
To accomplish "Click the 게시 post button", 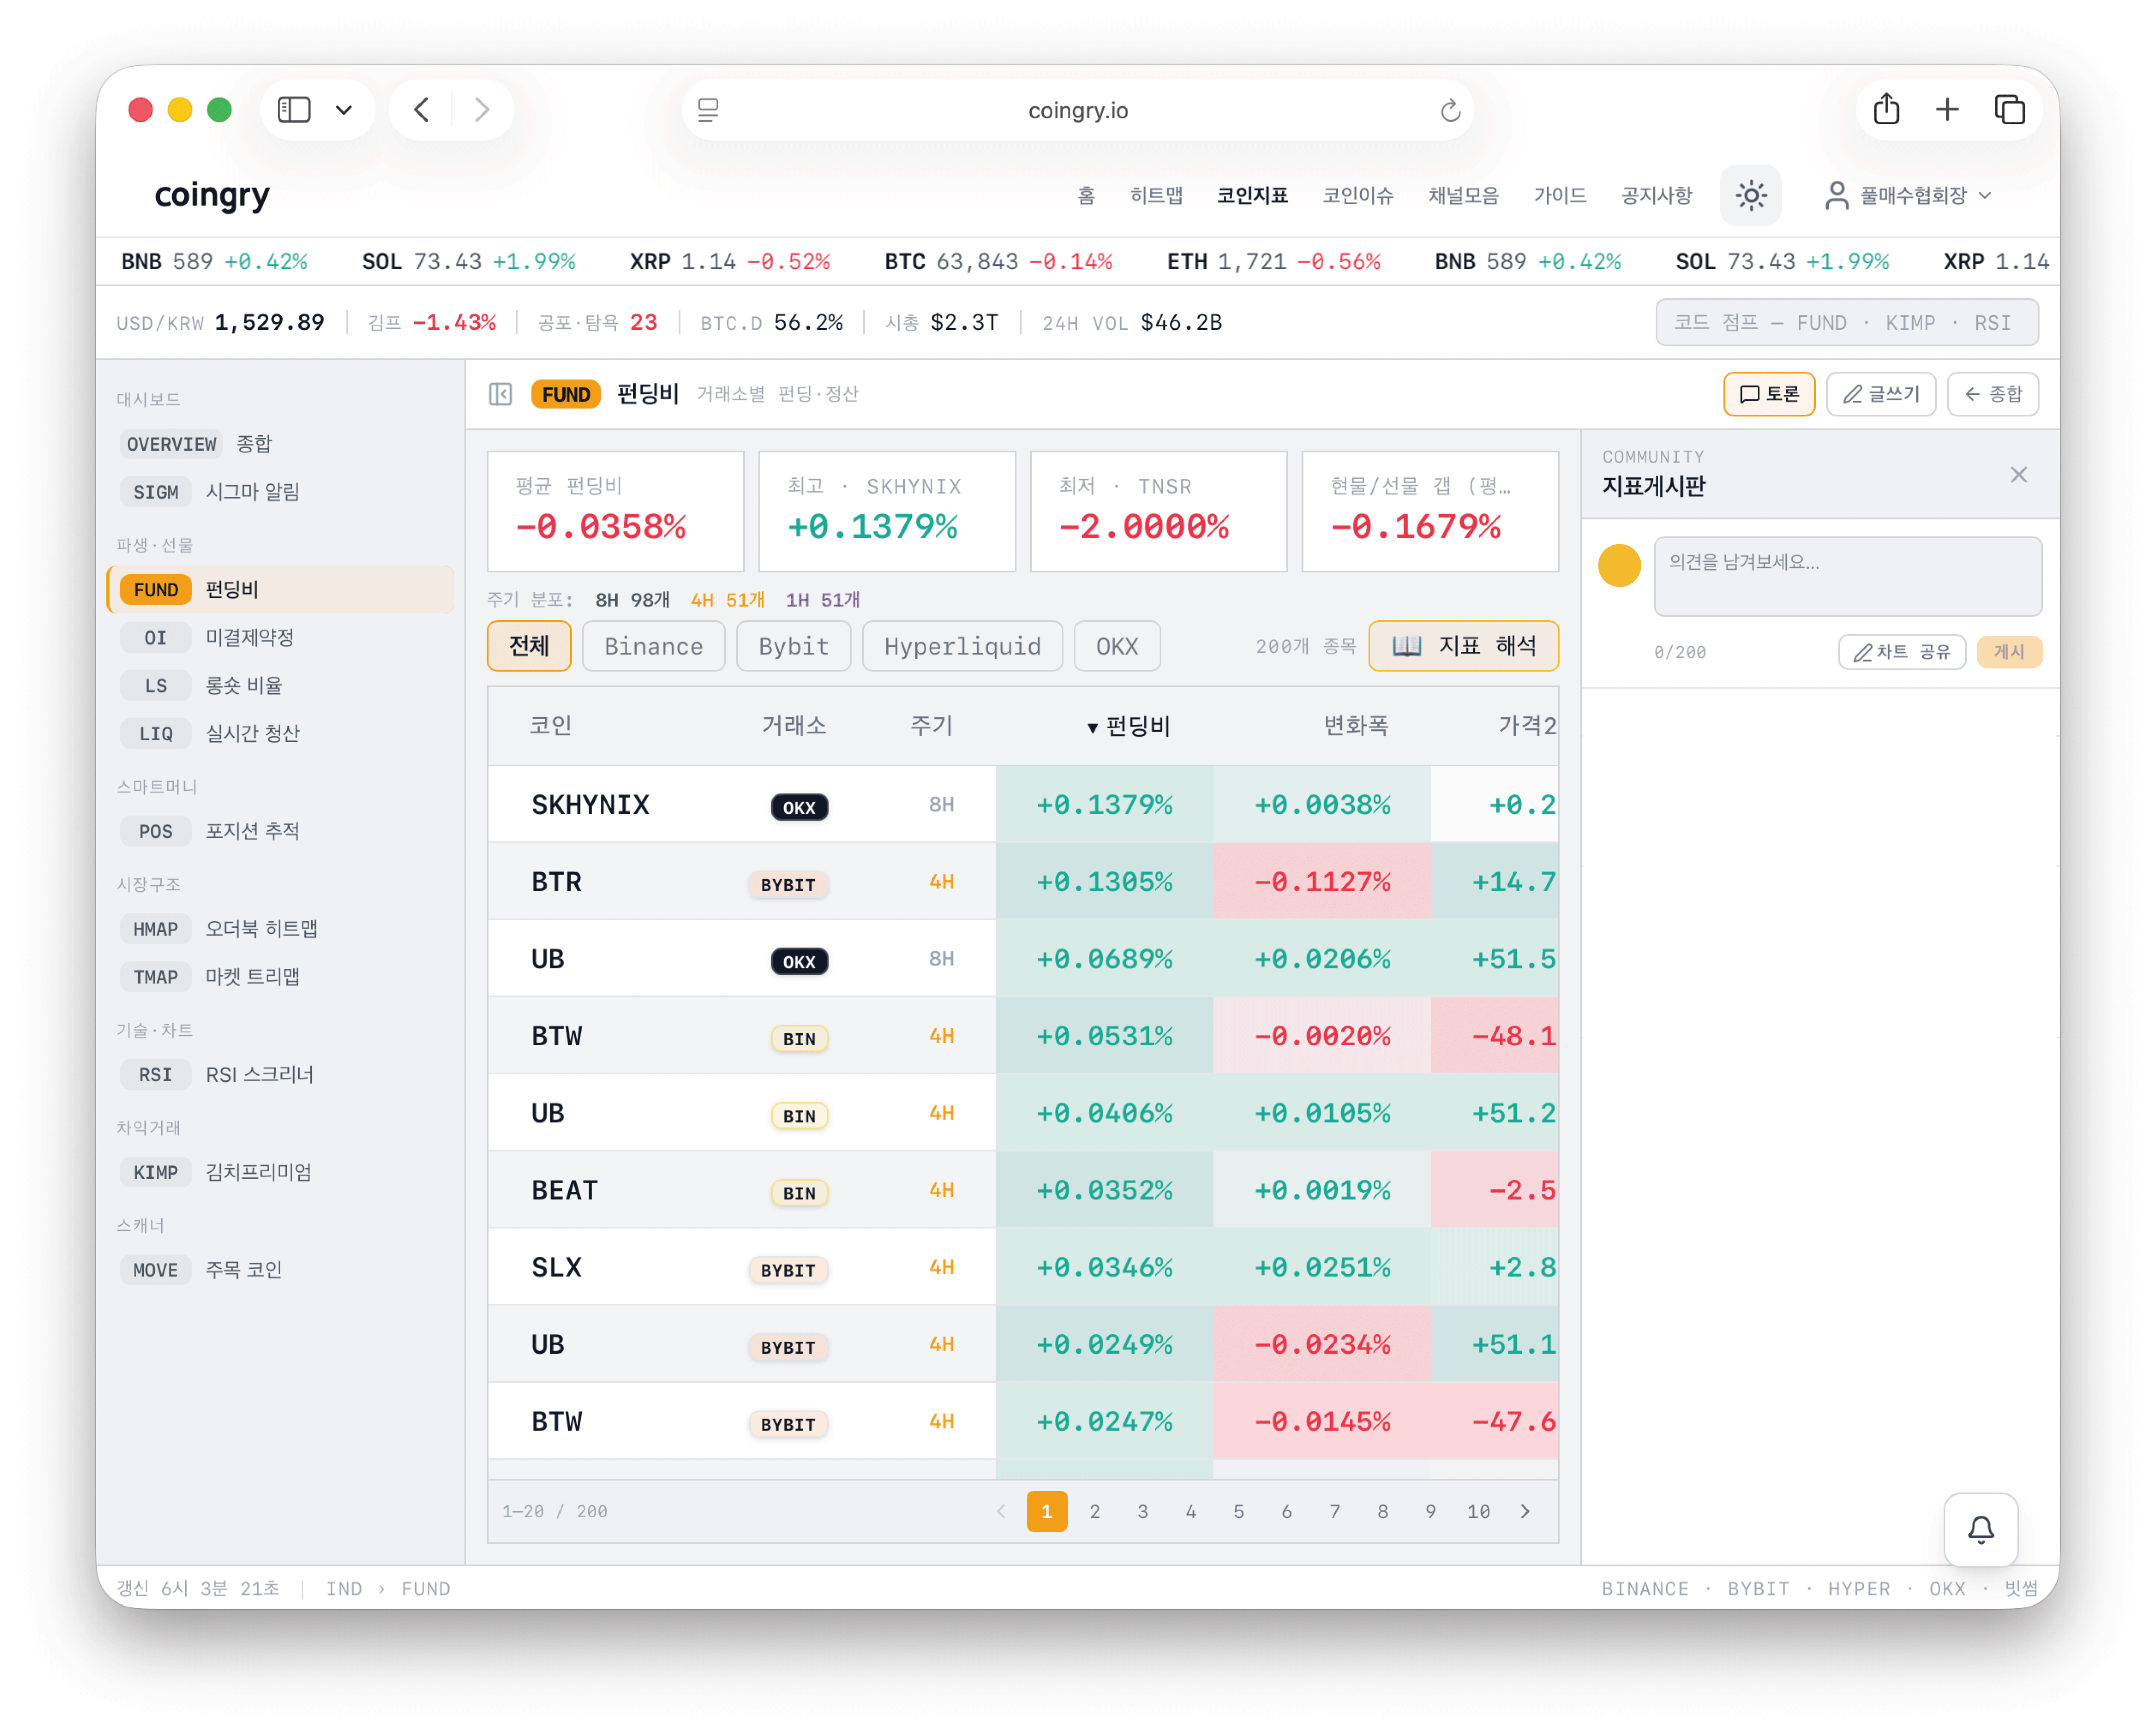I will click(2009, 652).
